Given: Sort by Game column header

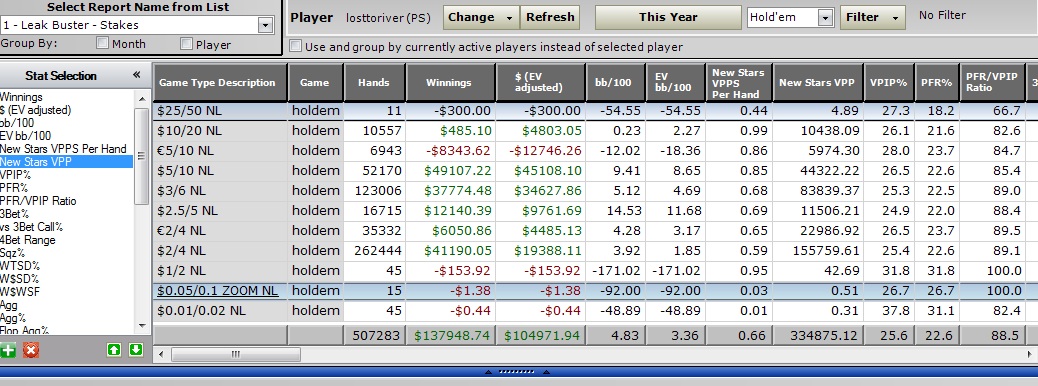Looking at the screenshot, I should (314, 83).
